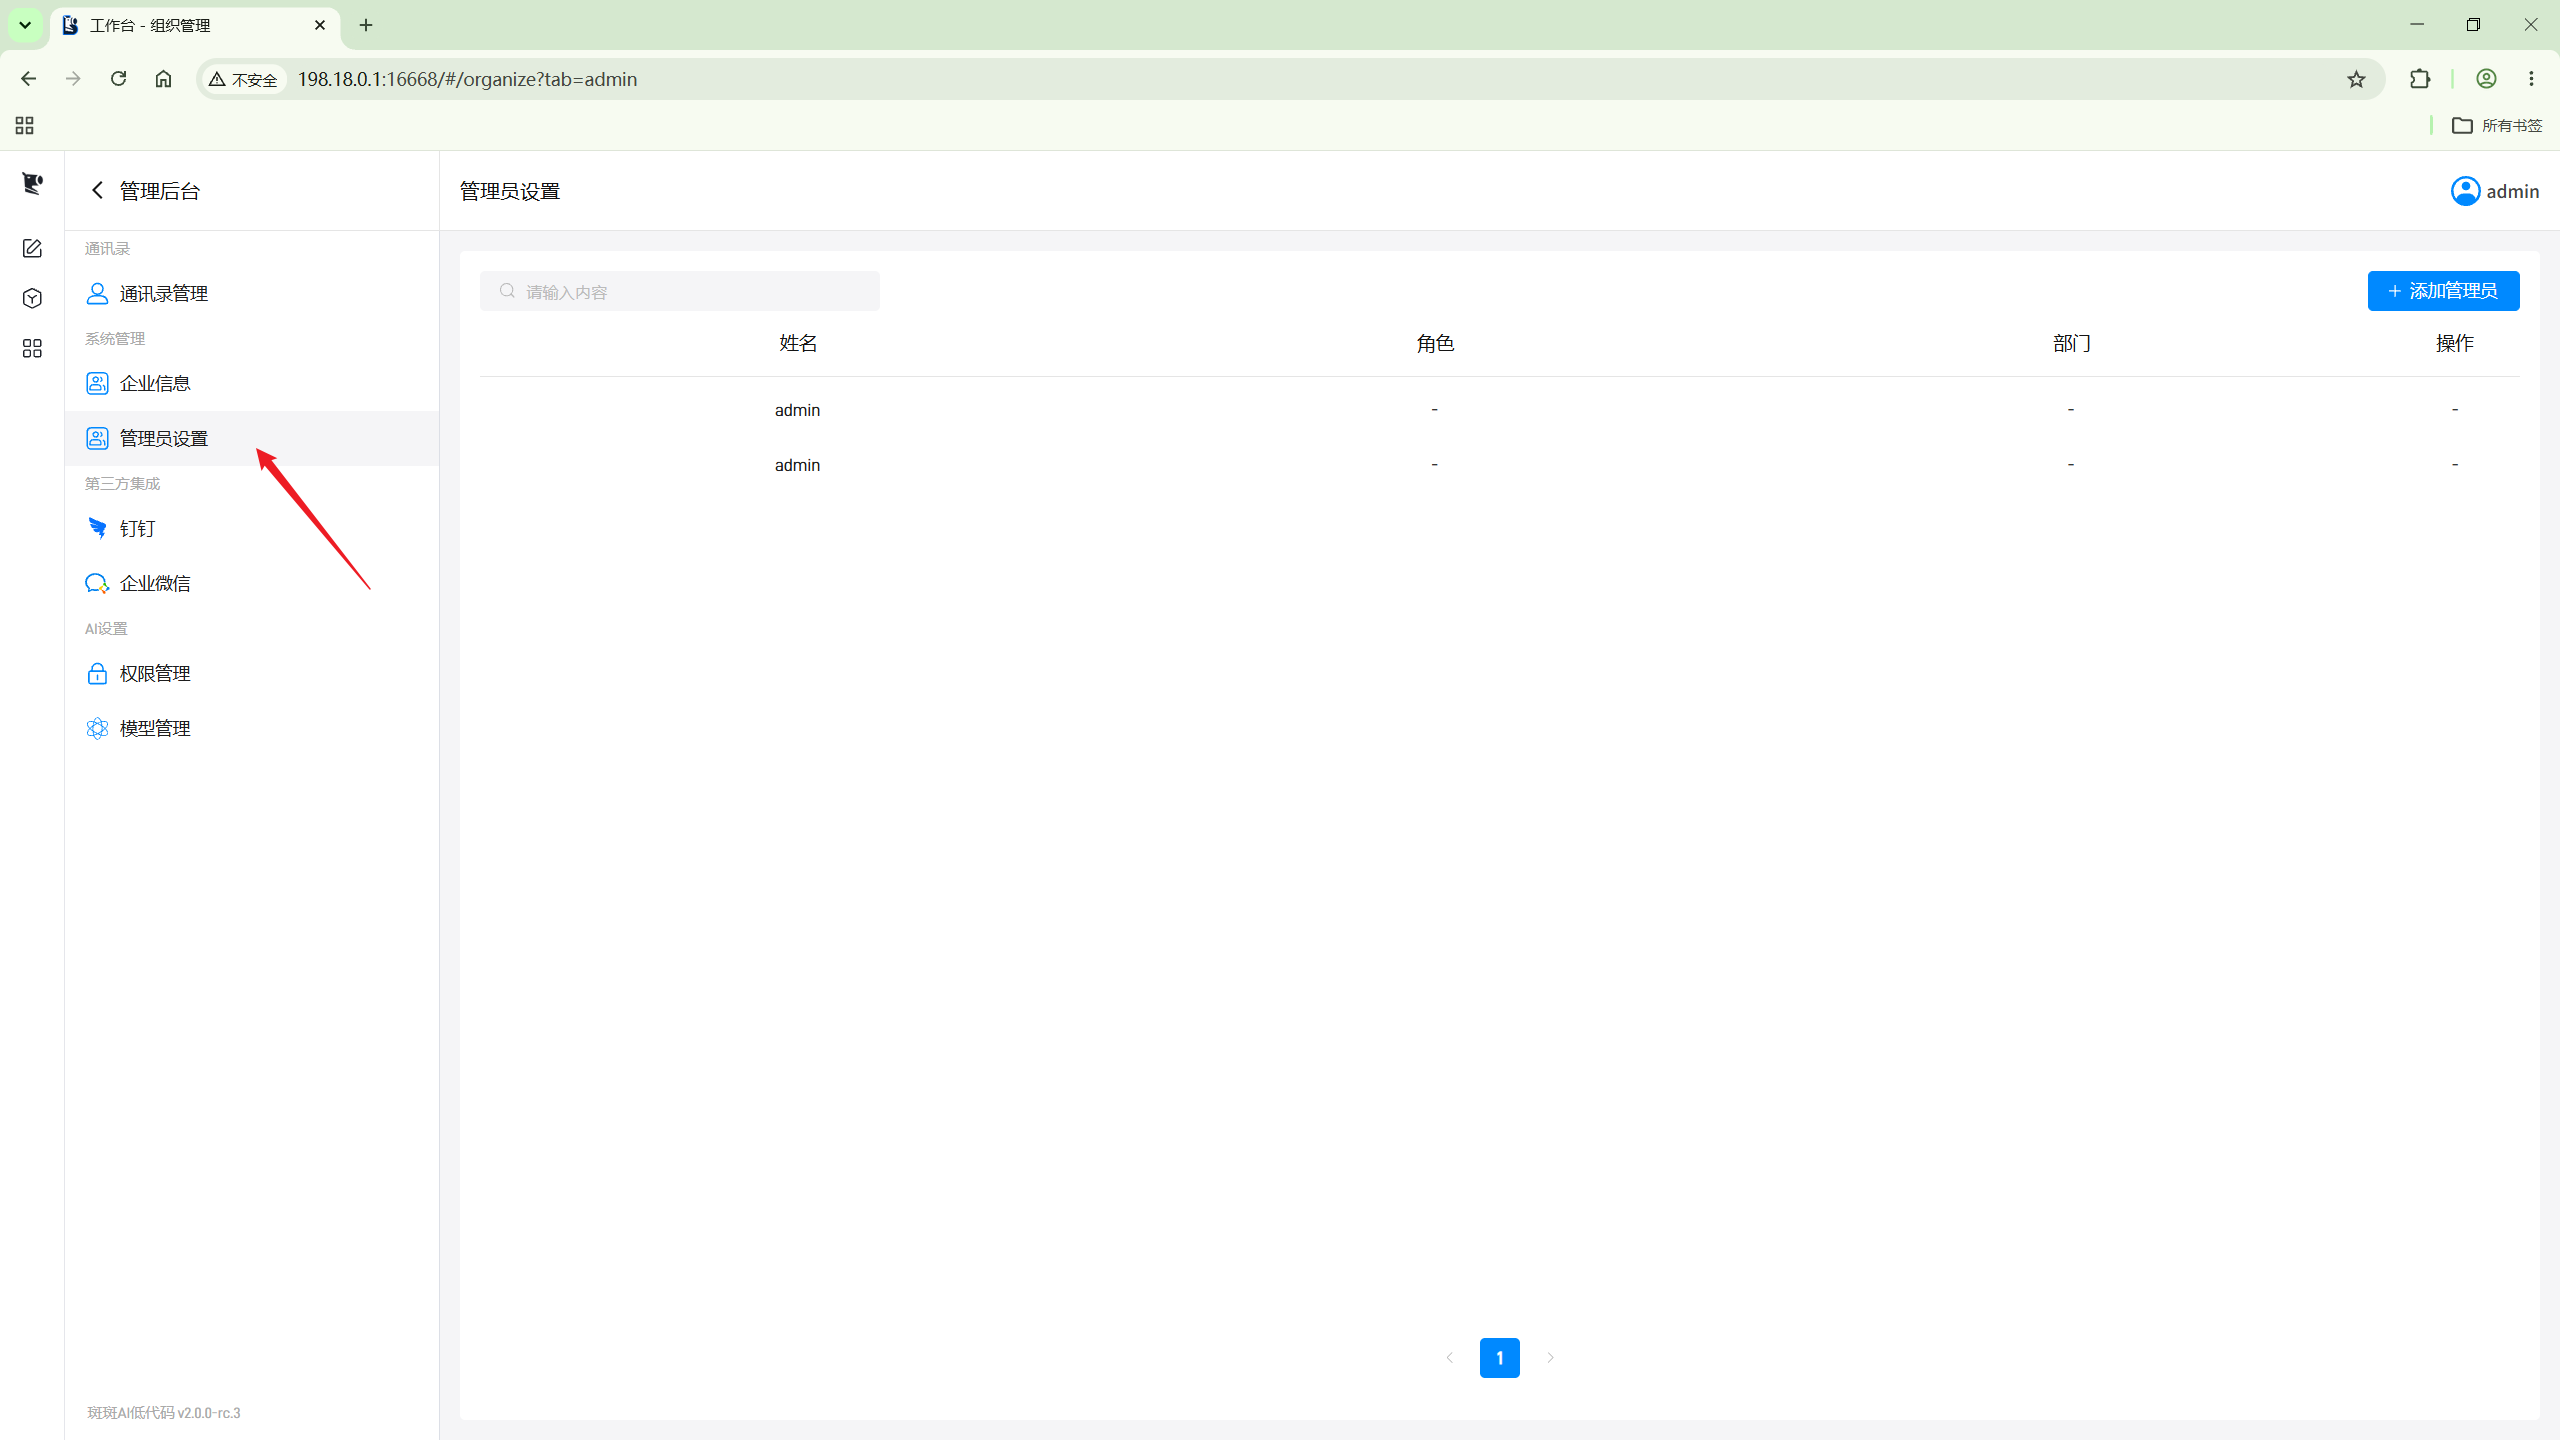The width and height of the screenshot is (2560, 1440).
Task: Click the 不安全 site security indicator
Action: [243, 79]
